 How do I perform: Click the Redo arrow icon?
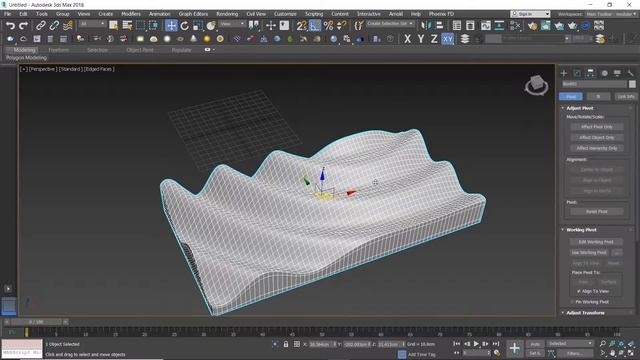(24, 26)
